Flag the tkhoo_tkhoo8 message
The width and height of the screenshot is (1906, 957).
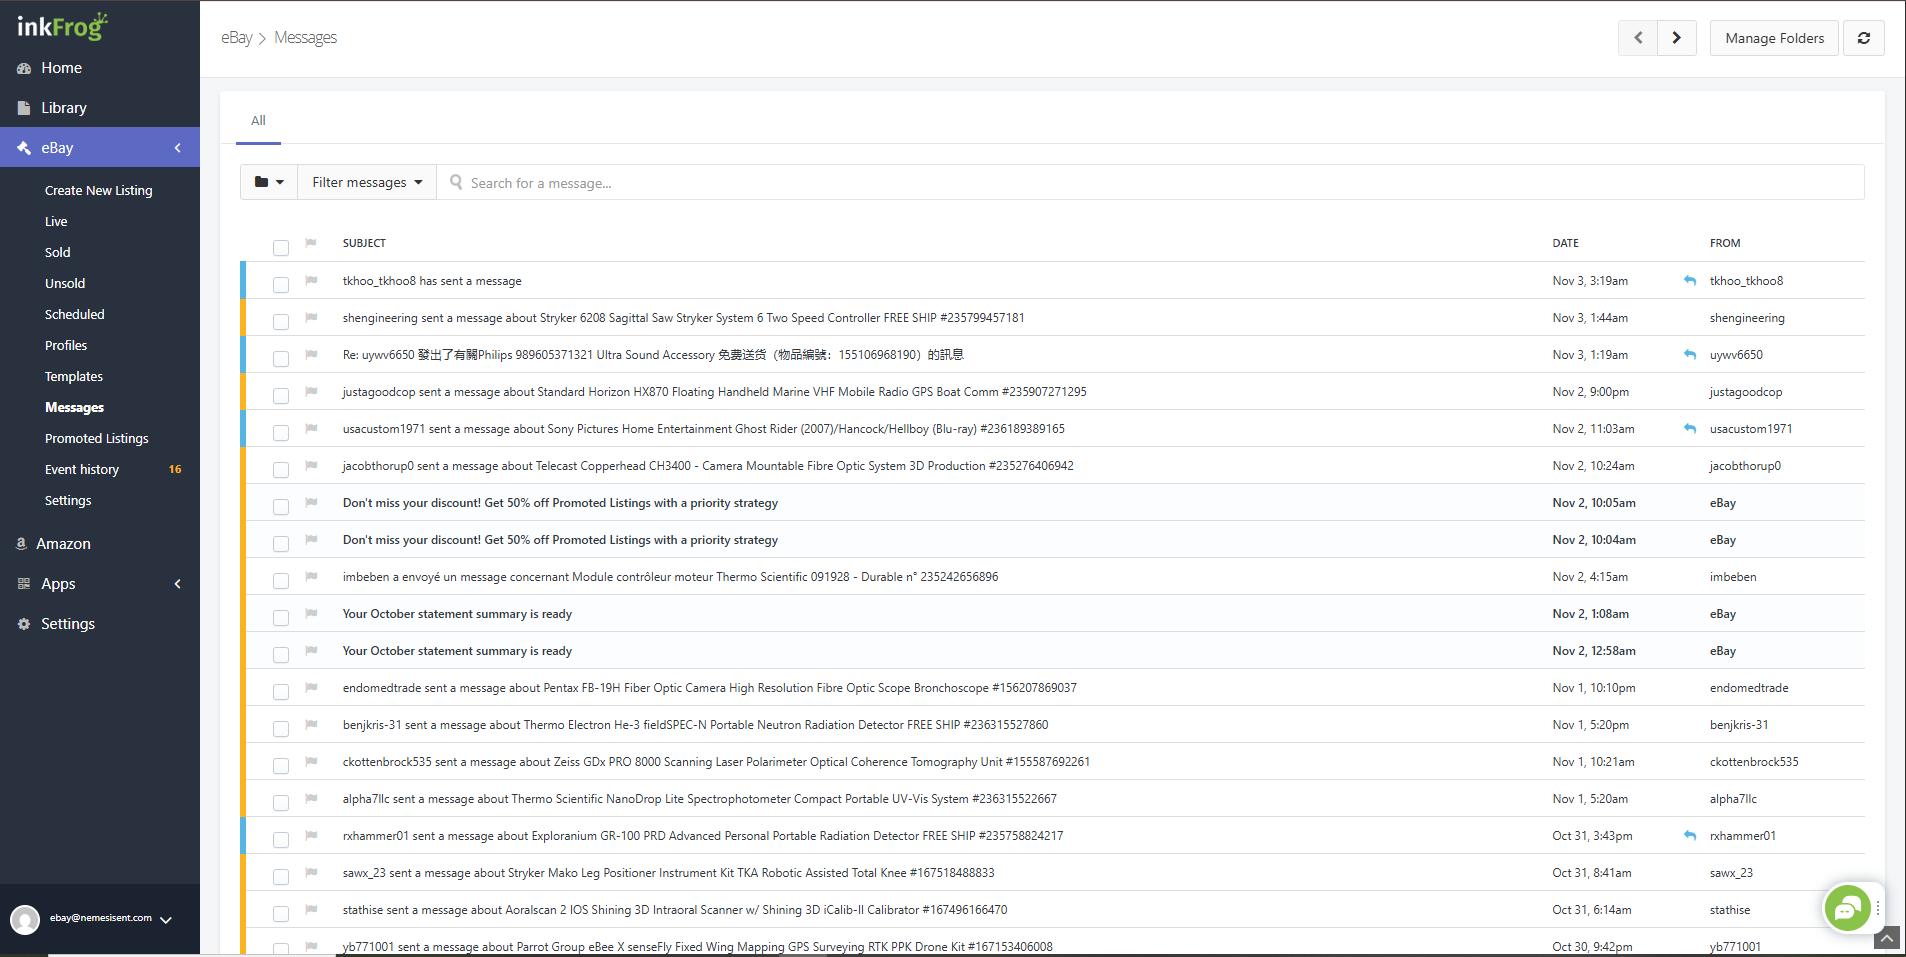(x=311, y=281)
